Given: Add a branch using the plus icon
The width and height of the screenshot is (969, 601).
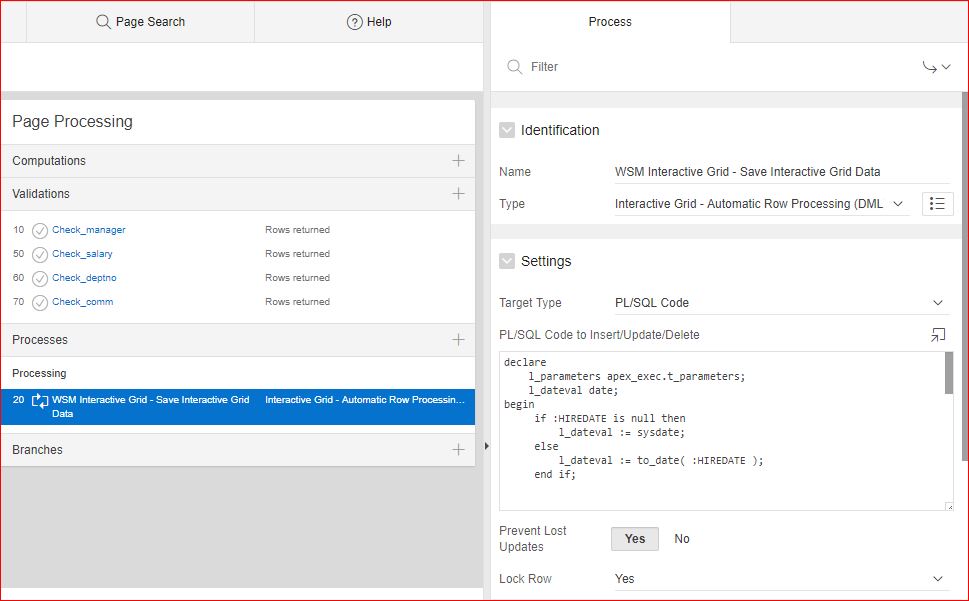Looking at the screenshot, I should [458, 450].
